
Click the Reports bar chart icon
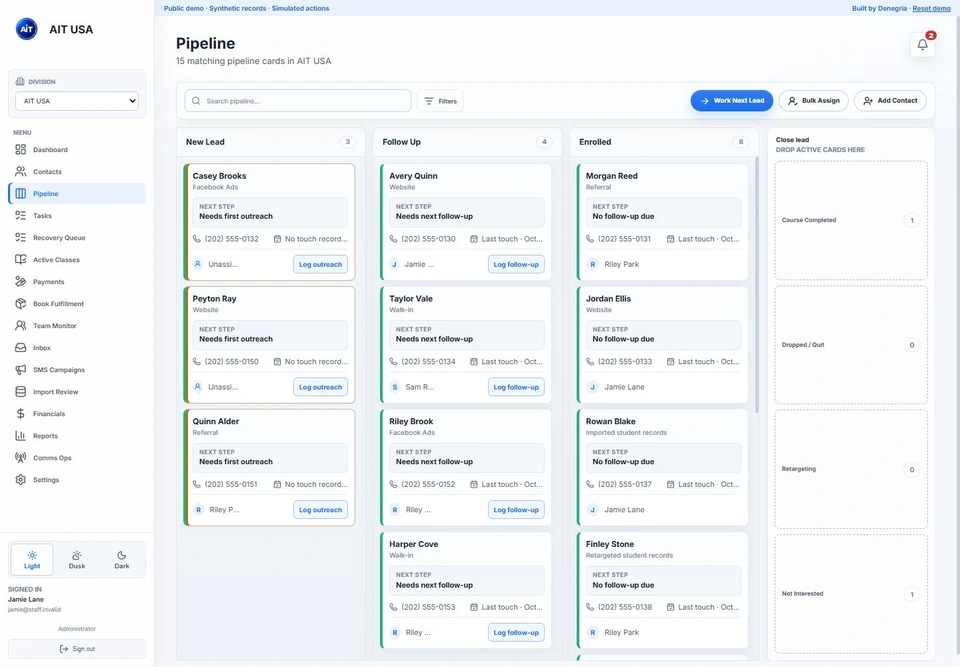pyautogui.click(x=21, y=436)
